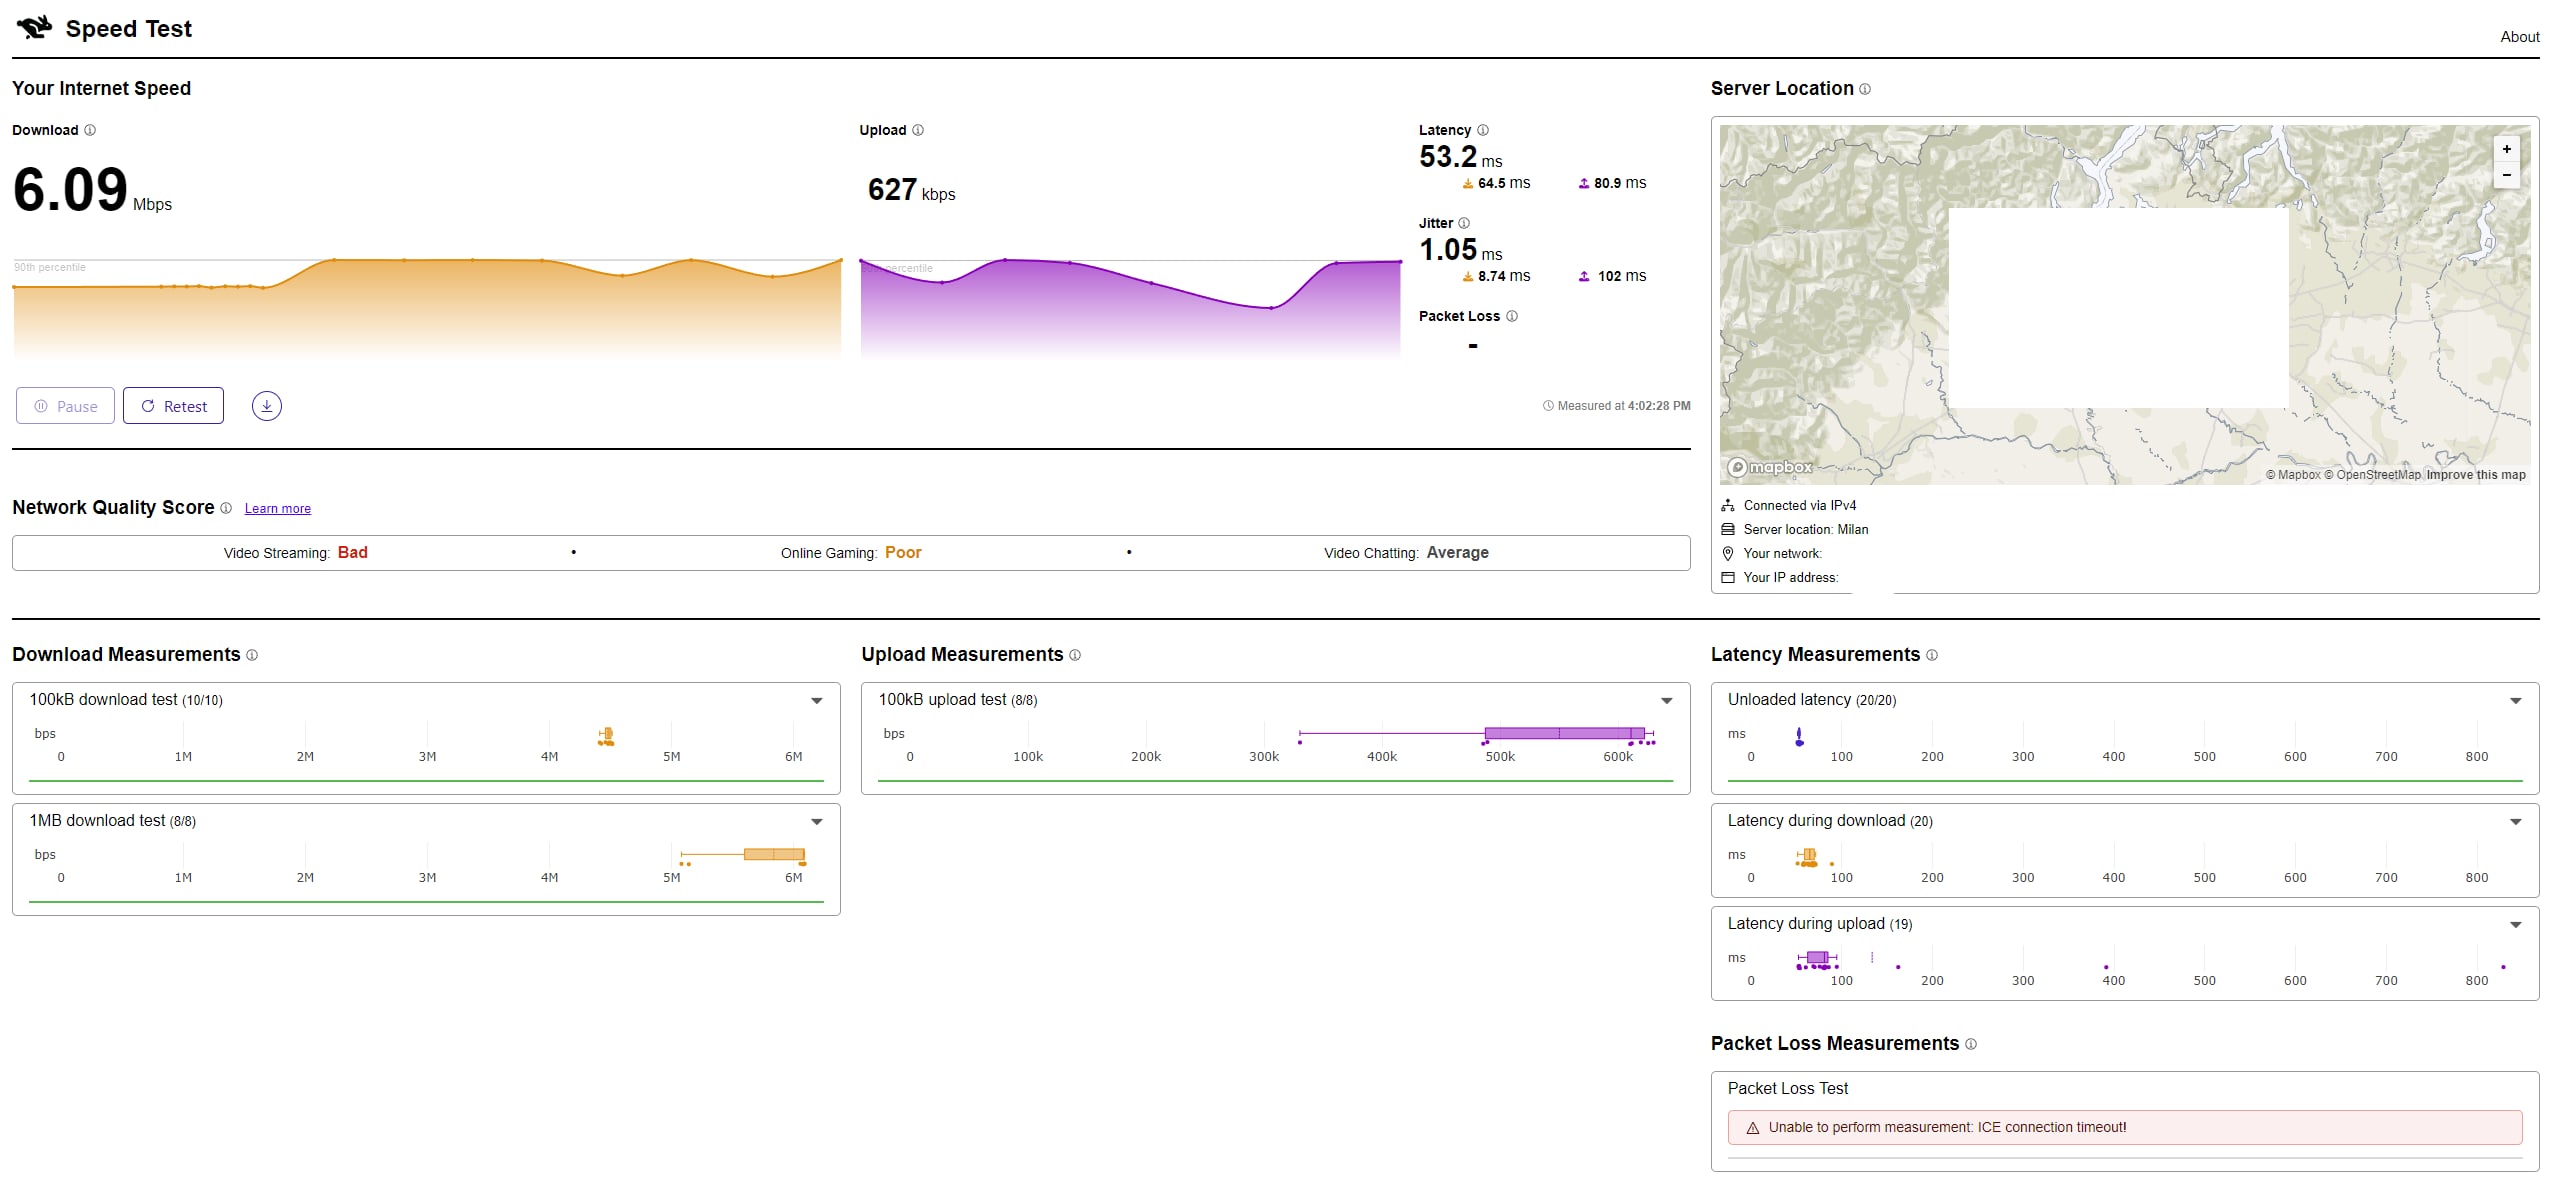Expand the 100kB download test panel
Image resolution: width=2550 pixels, height=1181 pixels.
[817, 701]
